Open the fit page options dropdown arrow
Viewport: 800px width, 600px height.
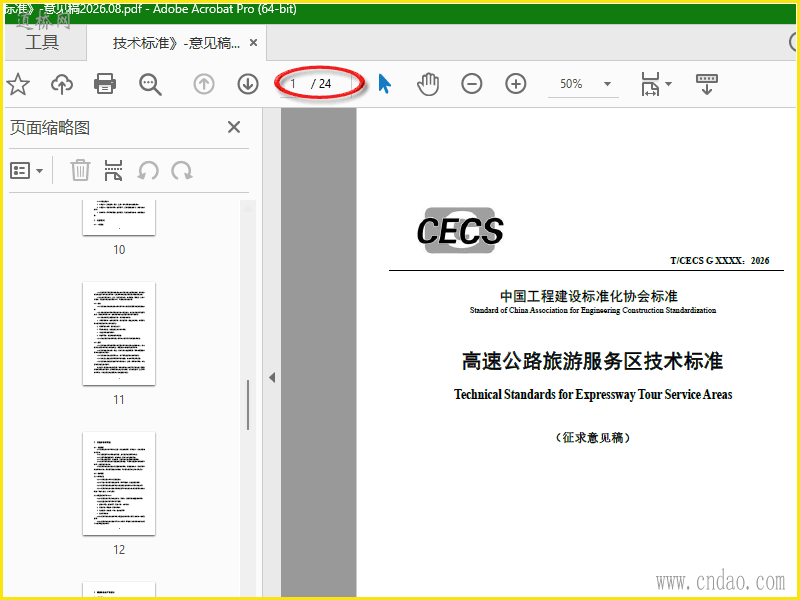[x=668, y=84]
